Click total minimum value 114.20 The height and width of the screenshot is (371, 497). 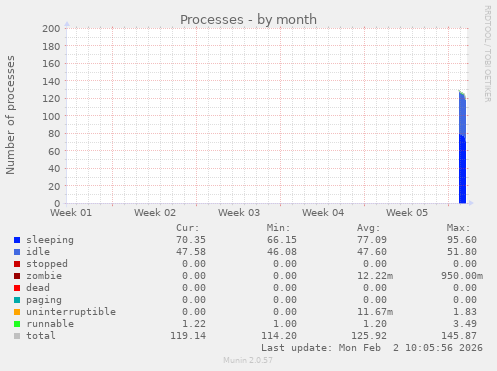coord(279,336)
